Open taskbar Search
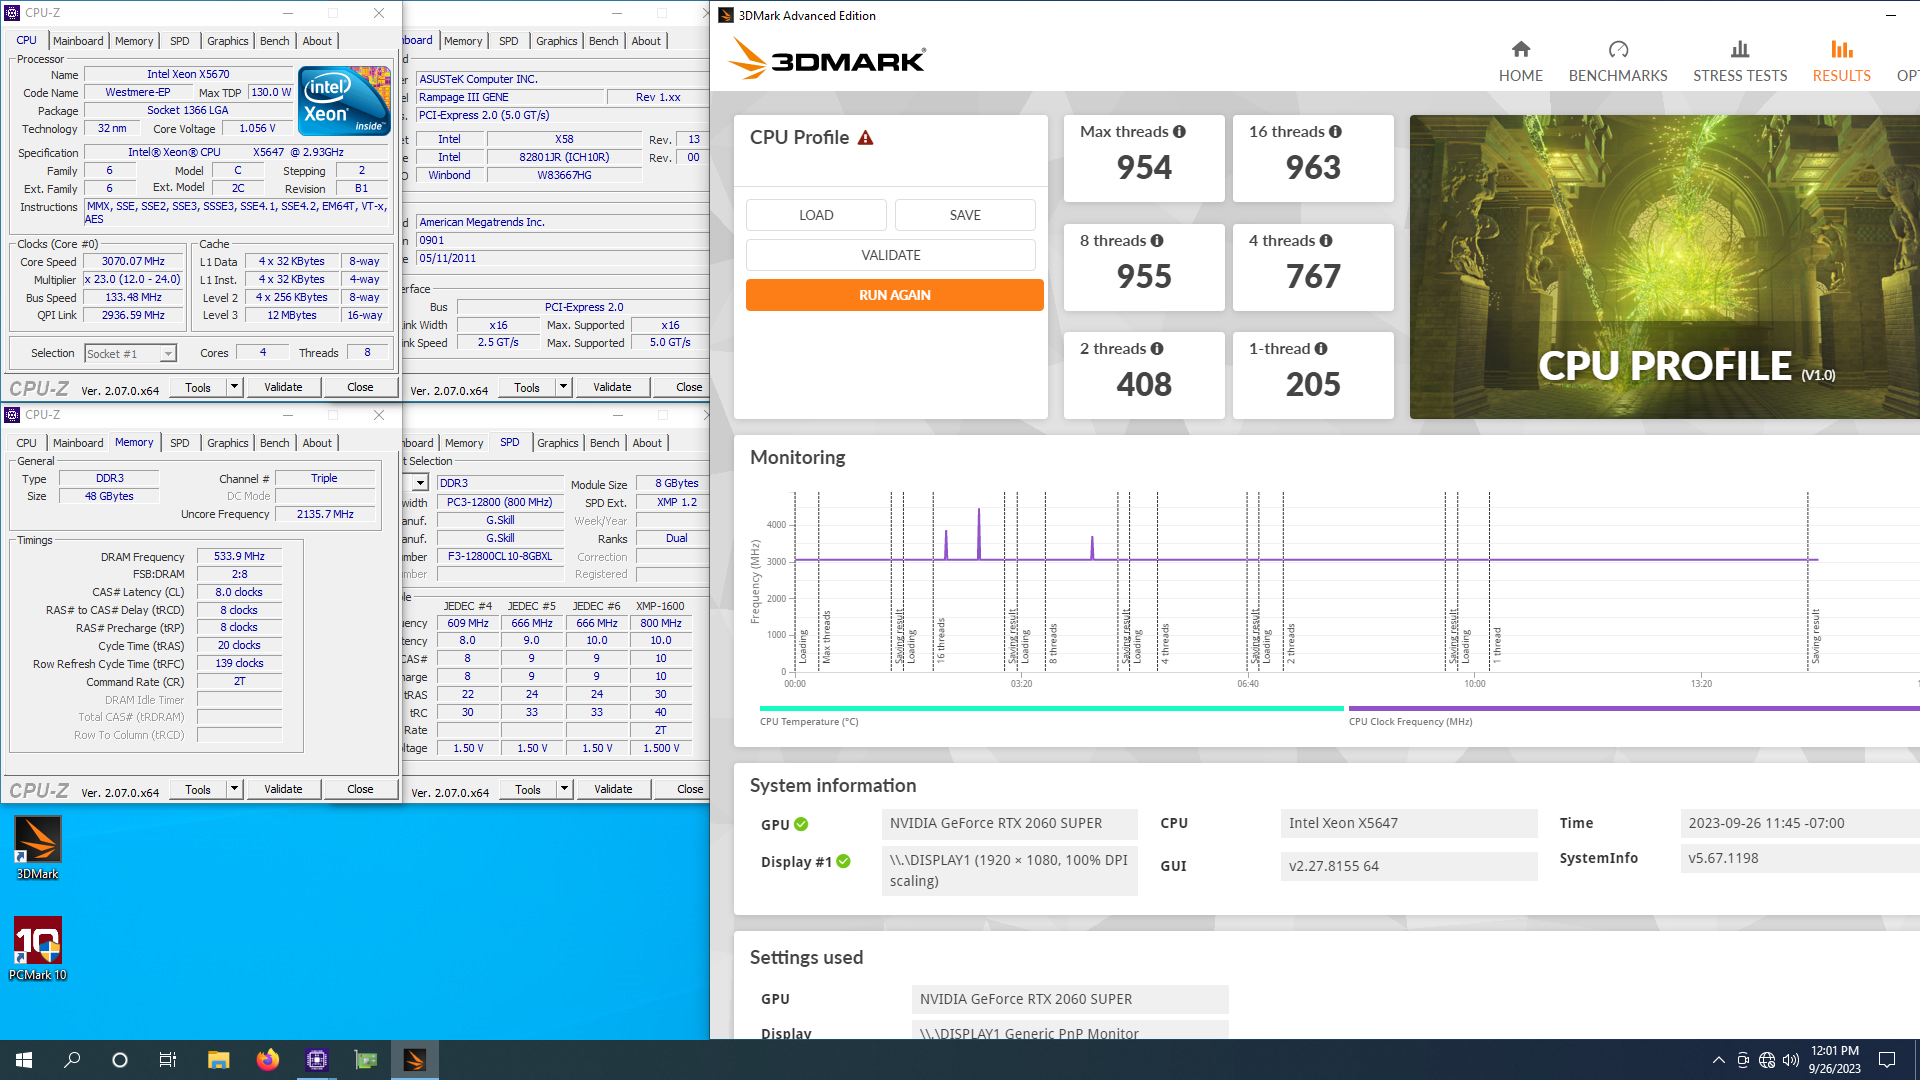Image resolution: width=1920 pixels, height=1080 pixels. 72,1060
